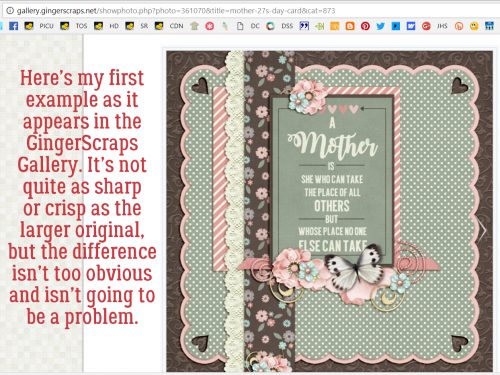View site information icon in address bar
The width and height of the screenshot is (500, 375).
tap(10, 11)
